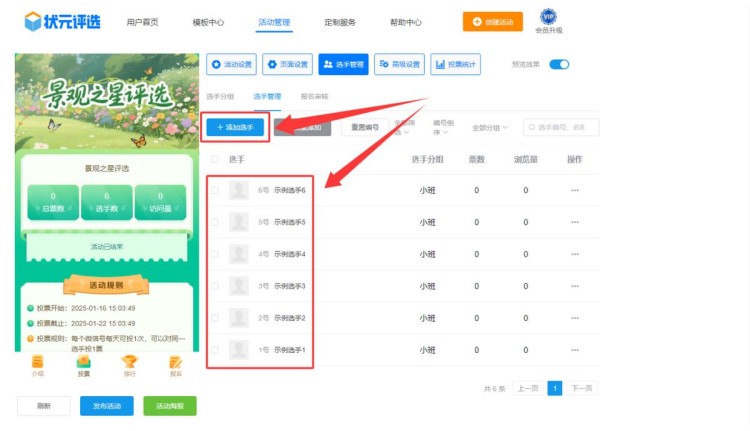Open the 介绍 icon in preview footer
The height and width of the screenshot is (431, 750).
(x=38, y=364)
